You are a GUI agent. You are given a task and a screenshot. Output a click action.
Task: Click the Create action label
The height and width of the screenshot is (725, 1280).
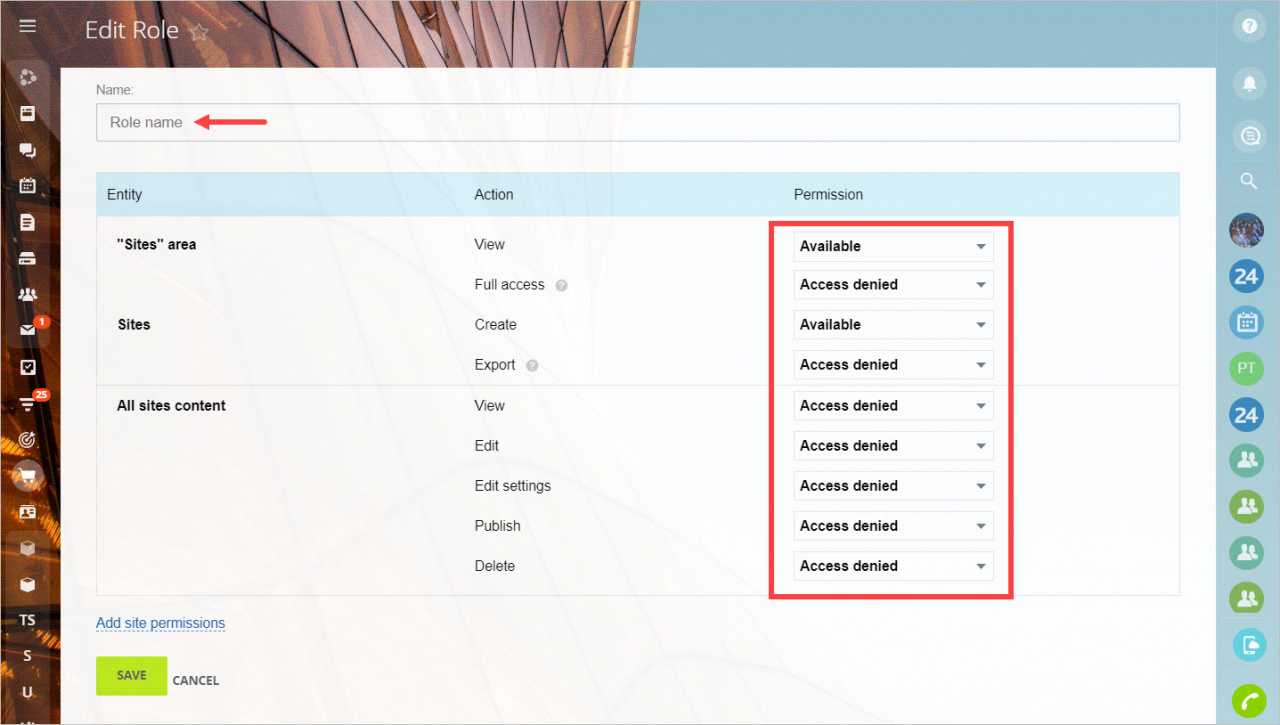(495, 324)
